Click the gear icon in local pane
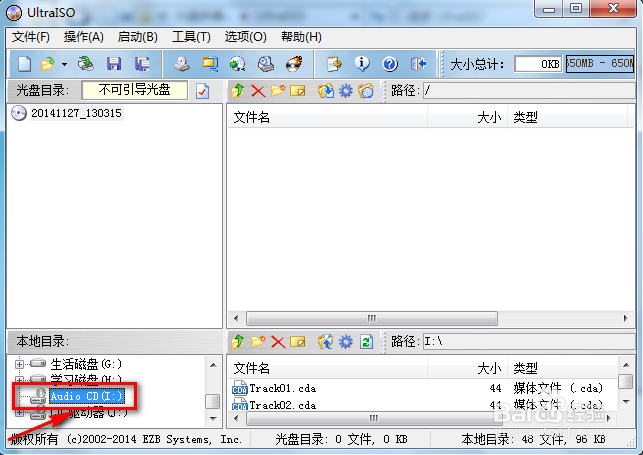The image size is (643, 455). tap(345, 341)
